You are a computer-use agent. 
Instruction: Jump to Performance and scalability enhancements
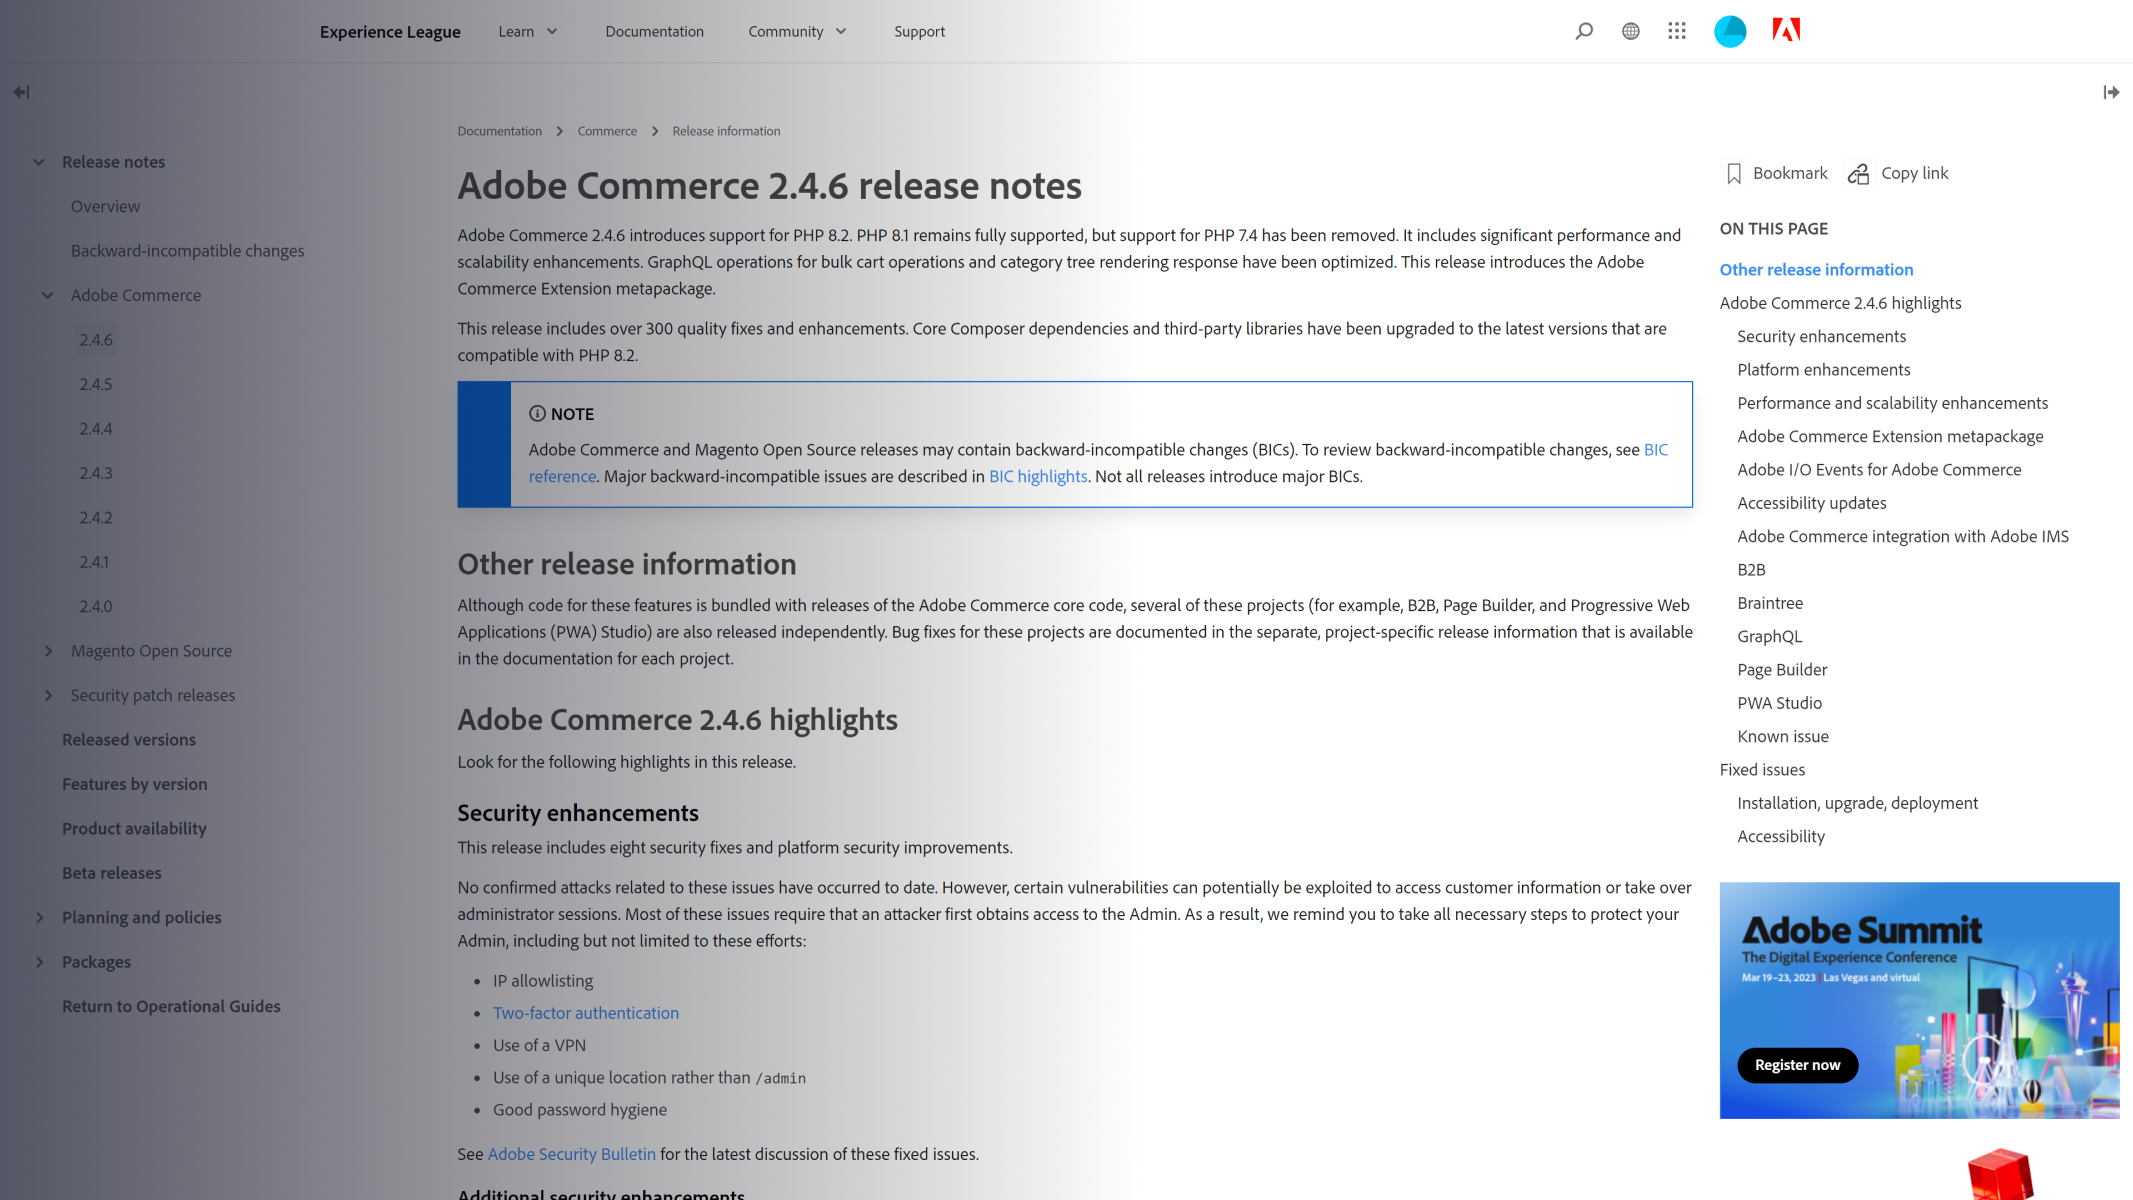click(x=1892, y=403)
